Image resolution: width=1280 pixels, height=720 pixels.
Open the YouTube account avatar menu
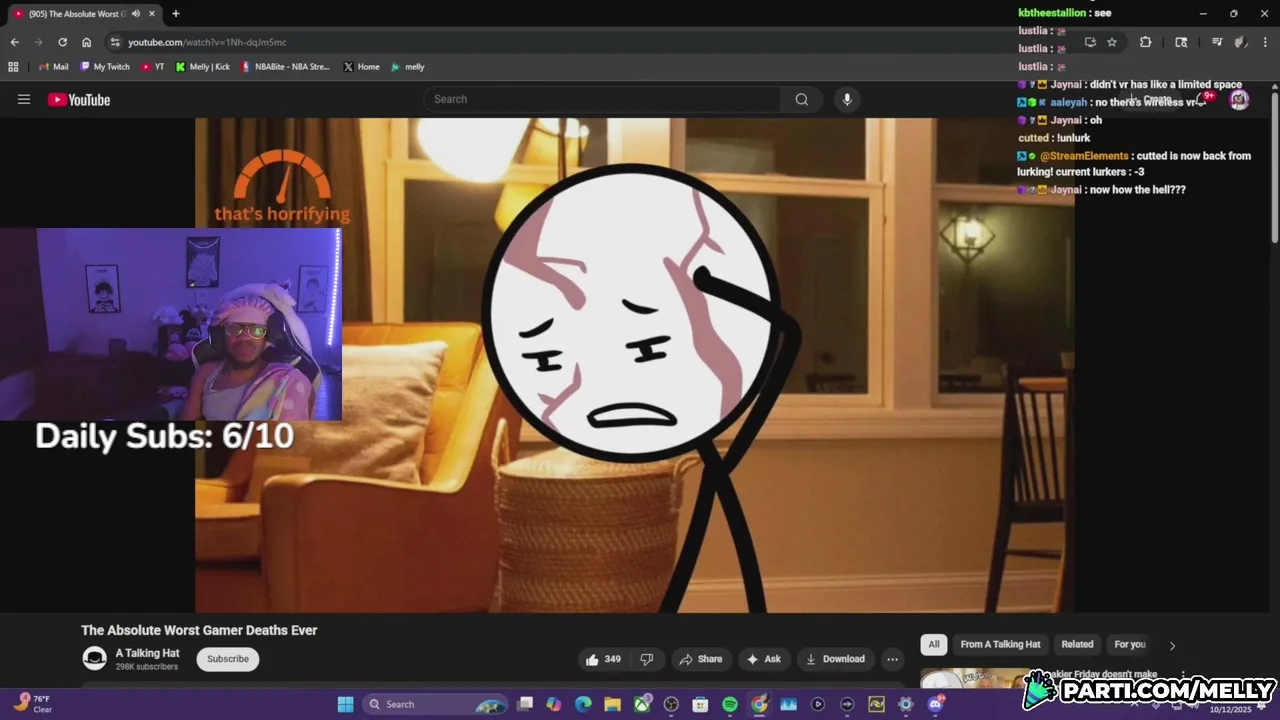click(1239, 99)
